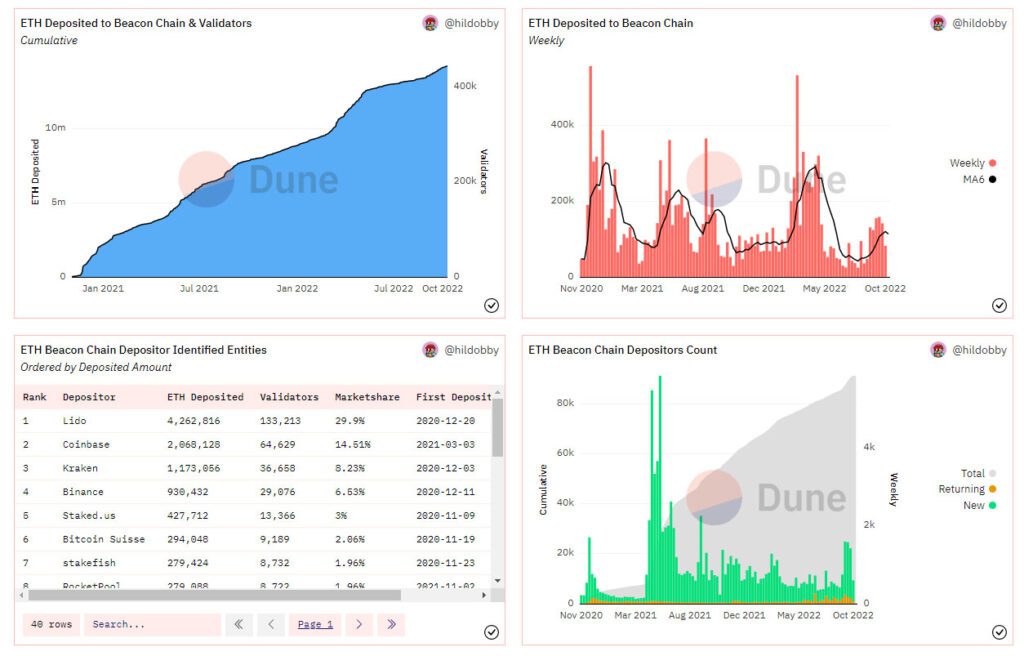The width and height of the screenshot is (1024, 656).
Task: Click 2,068,128 ETH deposited value
Action: [x=193, y=444]
